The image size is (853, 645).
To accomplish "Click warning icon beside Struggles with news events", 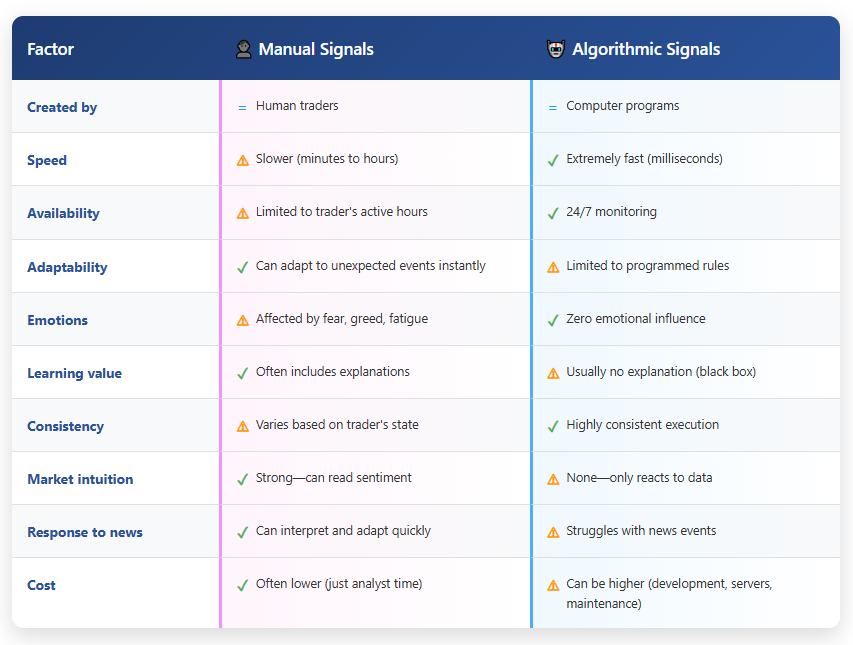I will (553, 532).
